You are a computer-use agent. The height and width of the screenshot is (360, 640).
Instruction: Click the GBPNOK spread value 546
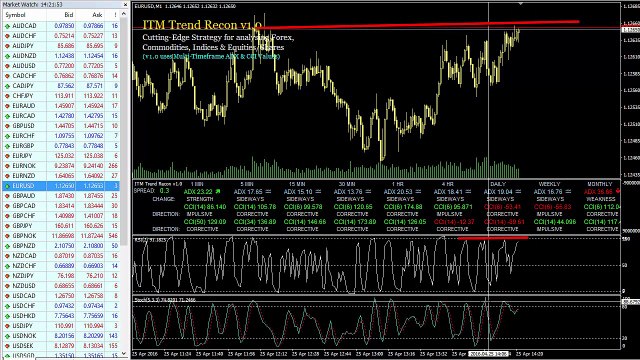[113, 236]
